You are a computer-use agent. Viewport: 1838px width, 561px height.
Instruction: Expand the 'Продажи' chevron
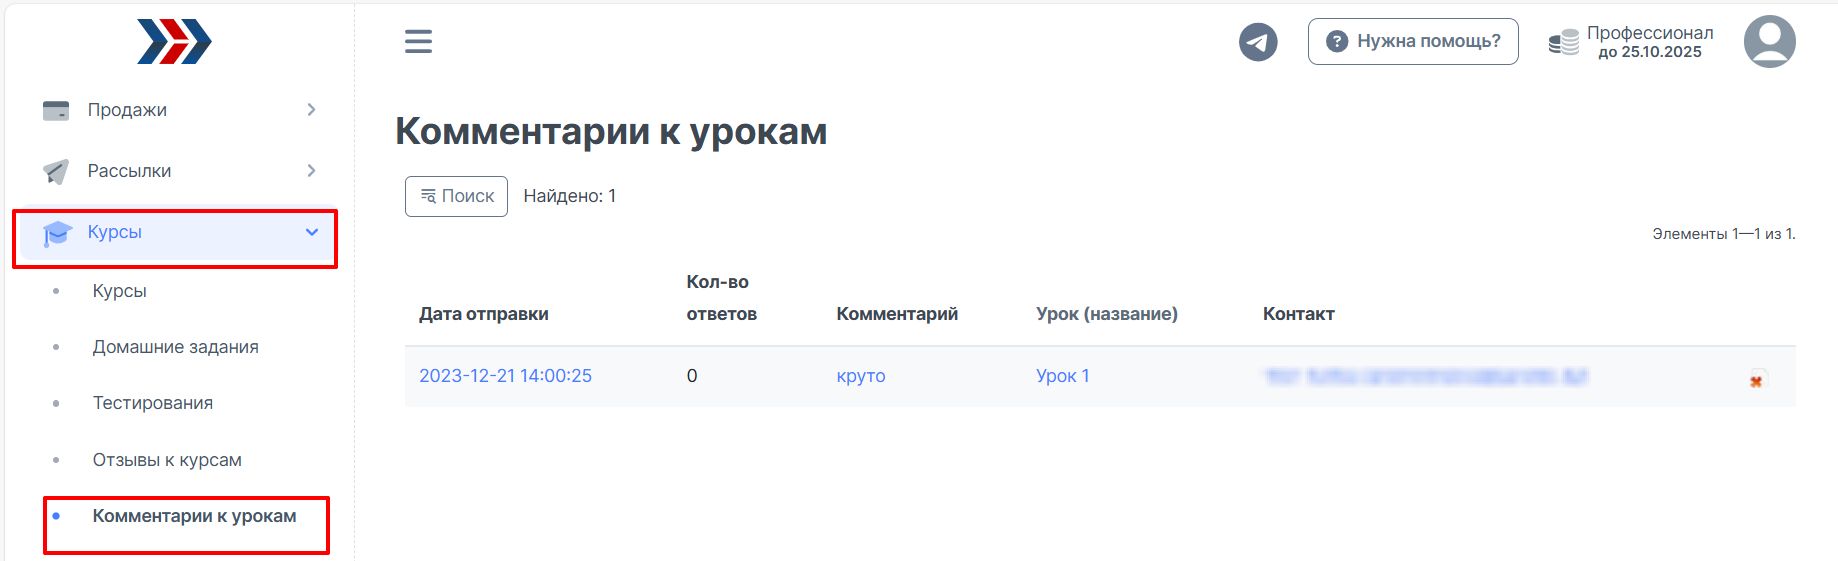pos(311,110)
